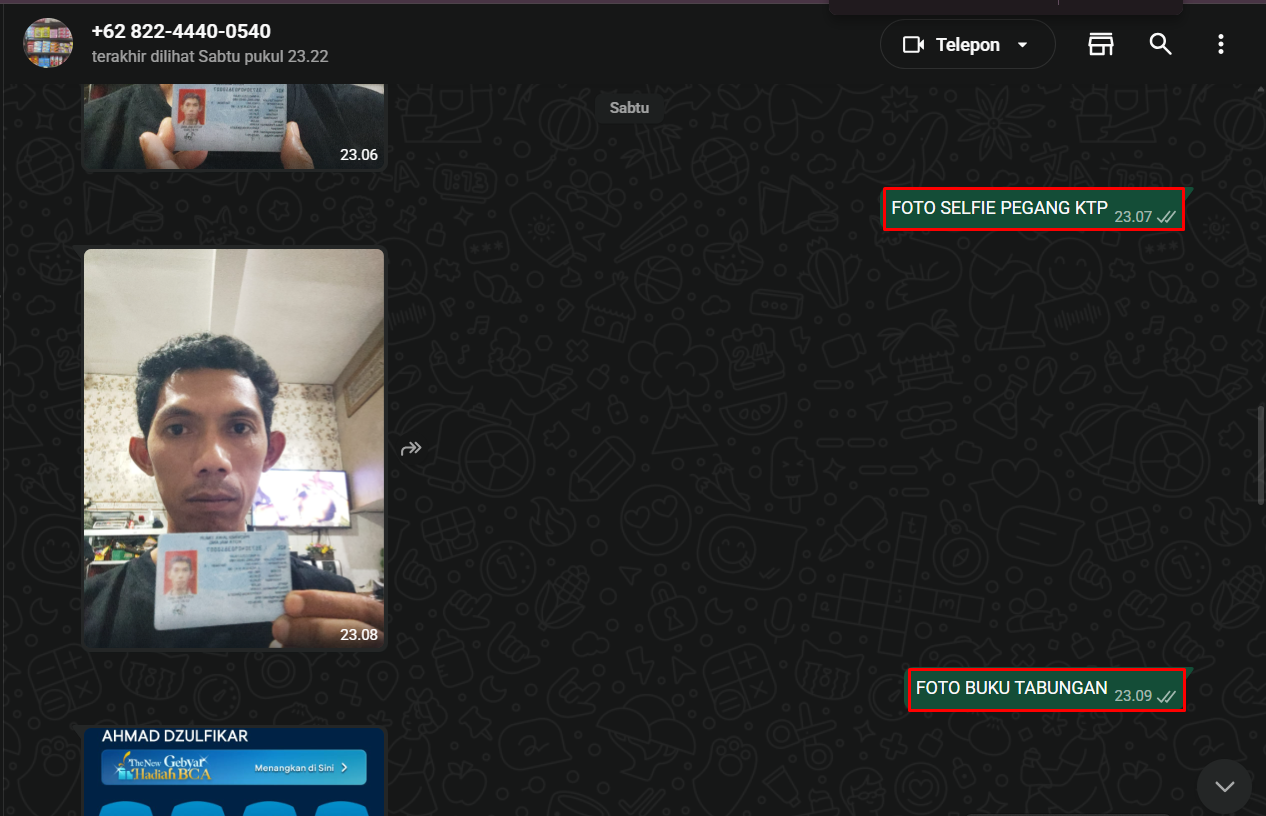This screenshot has height=816, width=1266.
Task: Select the message FOTO SELFIE PEGANG KTP
Action: coord(1034,209)
